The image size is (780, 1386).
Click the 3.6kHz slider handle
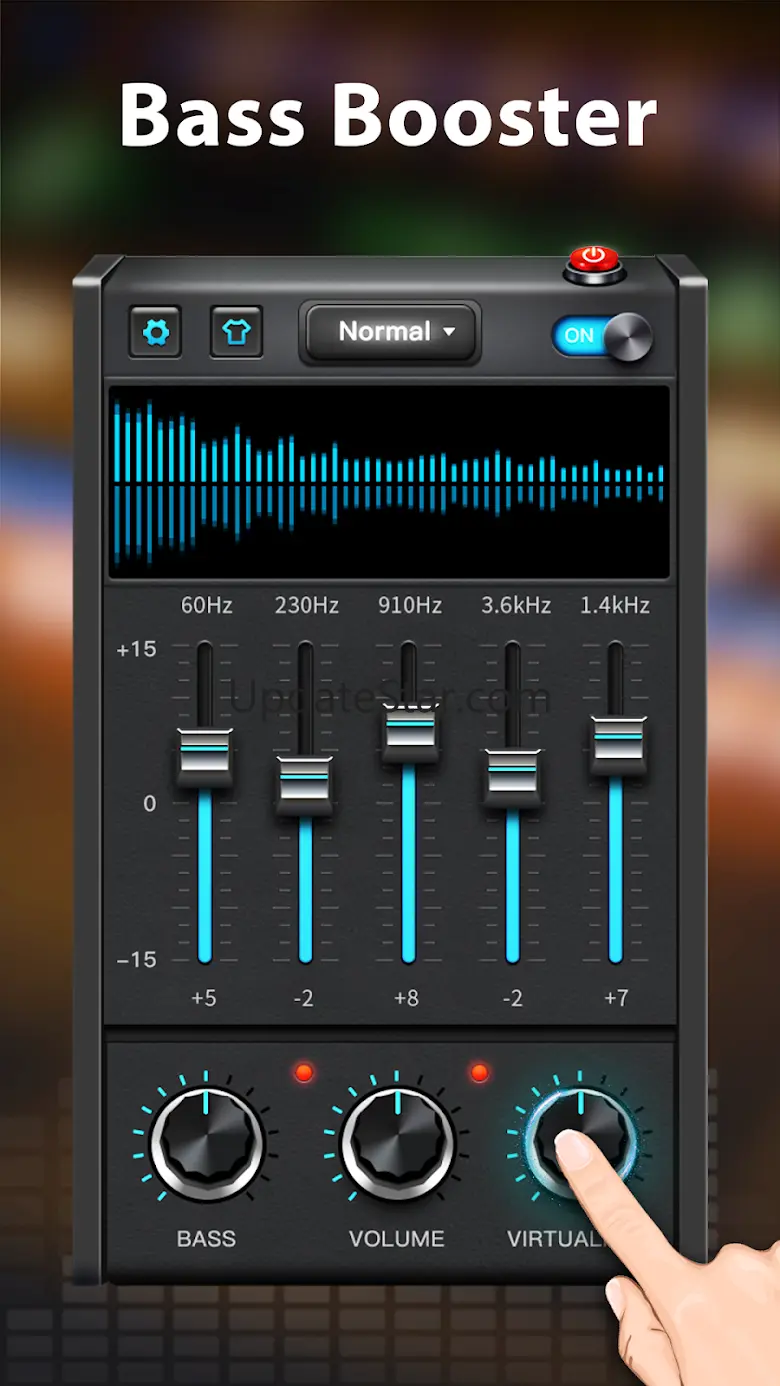512,776
